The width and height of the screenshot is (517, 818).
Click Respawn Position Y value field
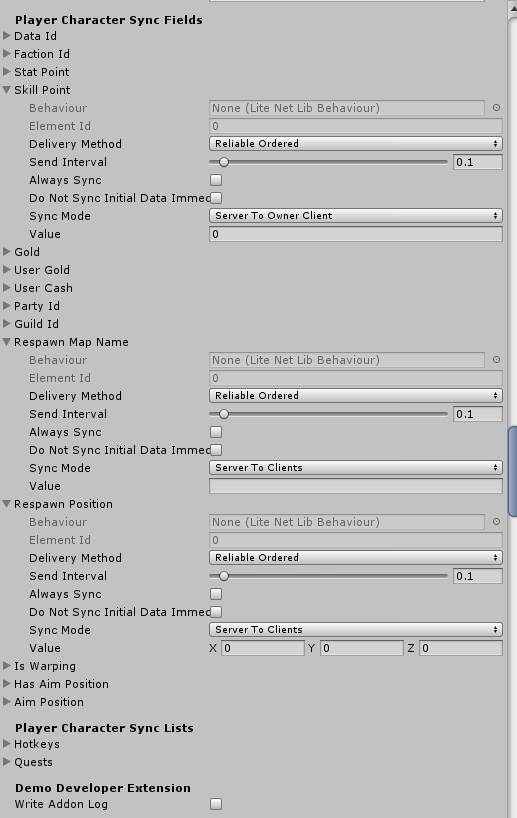(x=362, y=648)
